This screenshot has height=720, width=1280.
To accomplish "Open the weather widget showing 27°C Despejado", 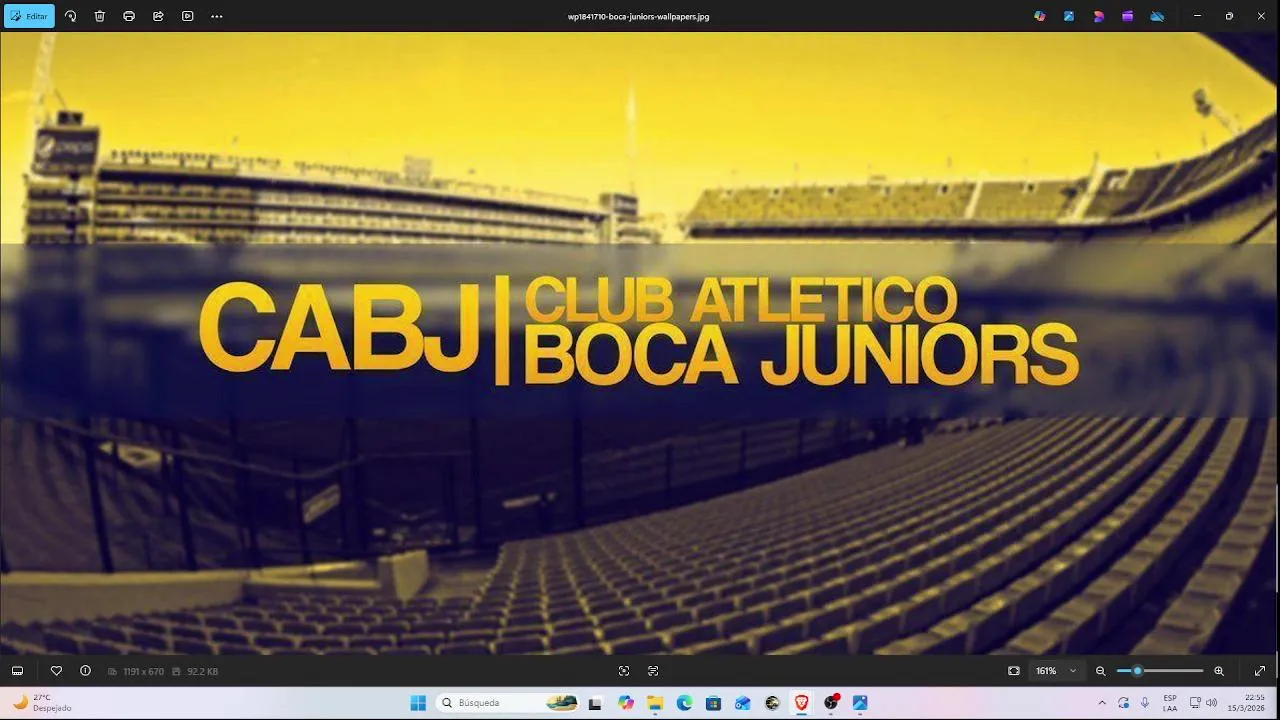I will (x=42, y=703).
